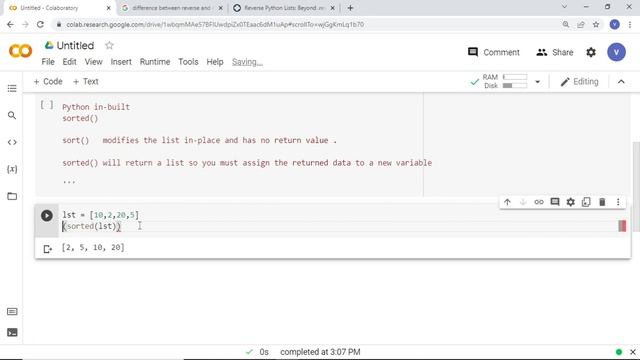Open the RAM Disk resources dropdown arrow
Screen dimensions: 640x360
(538, 82)
